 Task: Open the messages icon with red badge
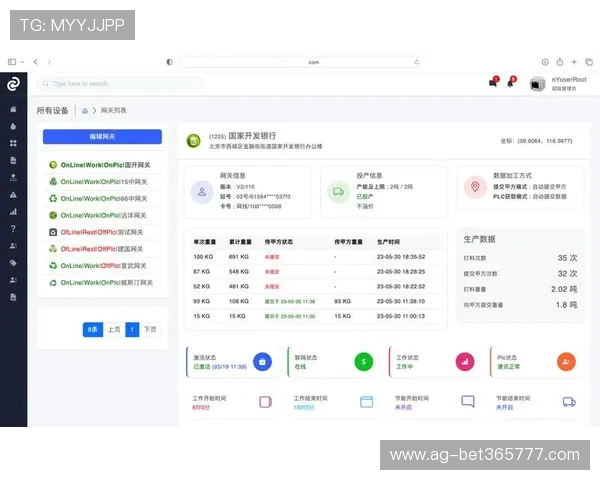click(x=494, y=82)
